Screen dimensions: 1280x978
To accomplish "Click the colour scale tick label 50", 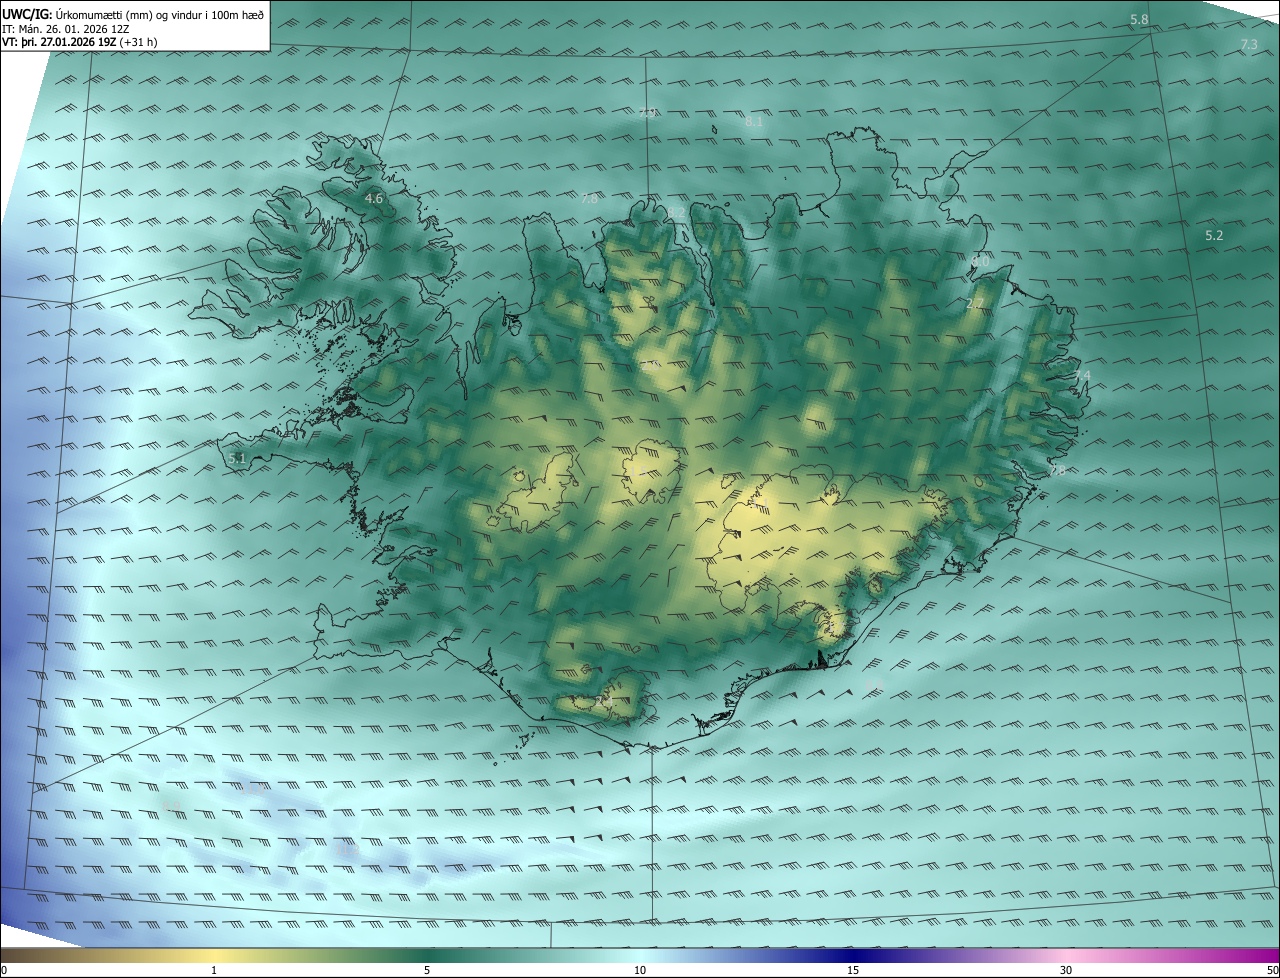I will [1272, 970].
